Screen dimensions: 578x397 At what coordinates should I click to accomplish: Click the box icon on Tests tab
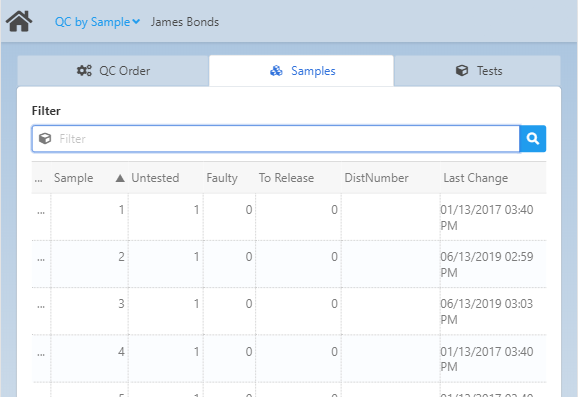(462, 70)
